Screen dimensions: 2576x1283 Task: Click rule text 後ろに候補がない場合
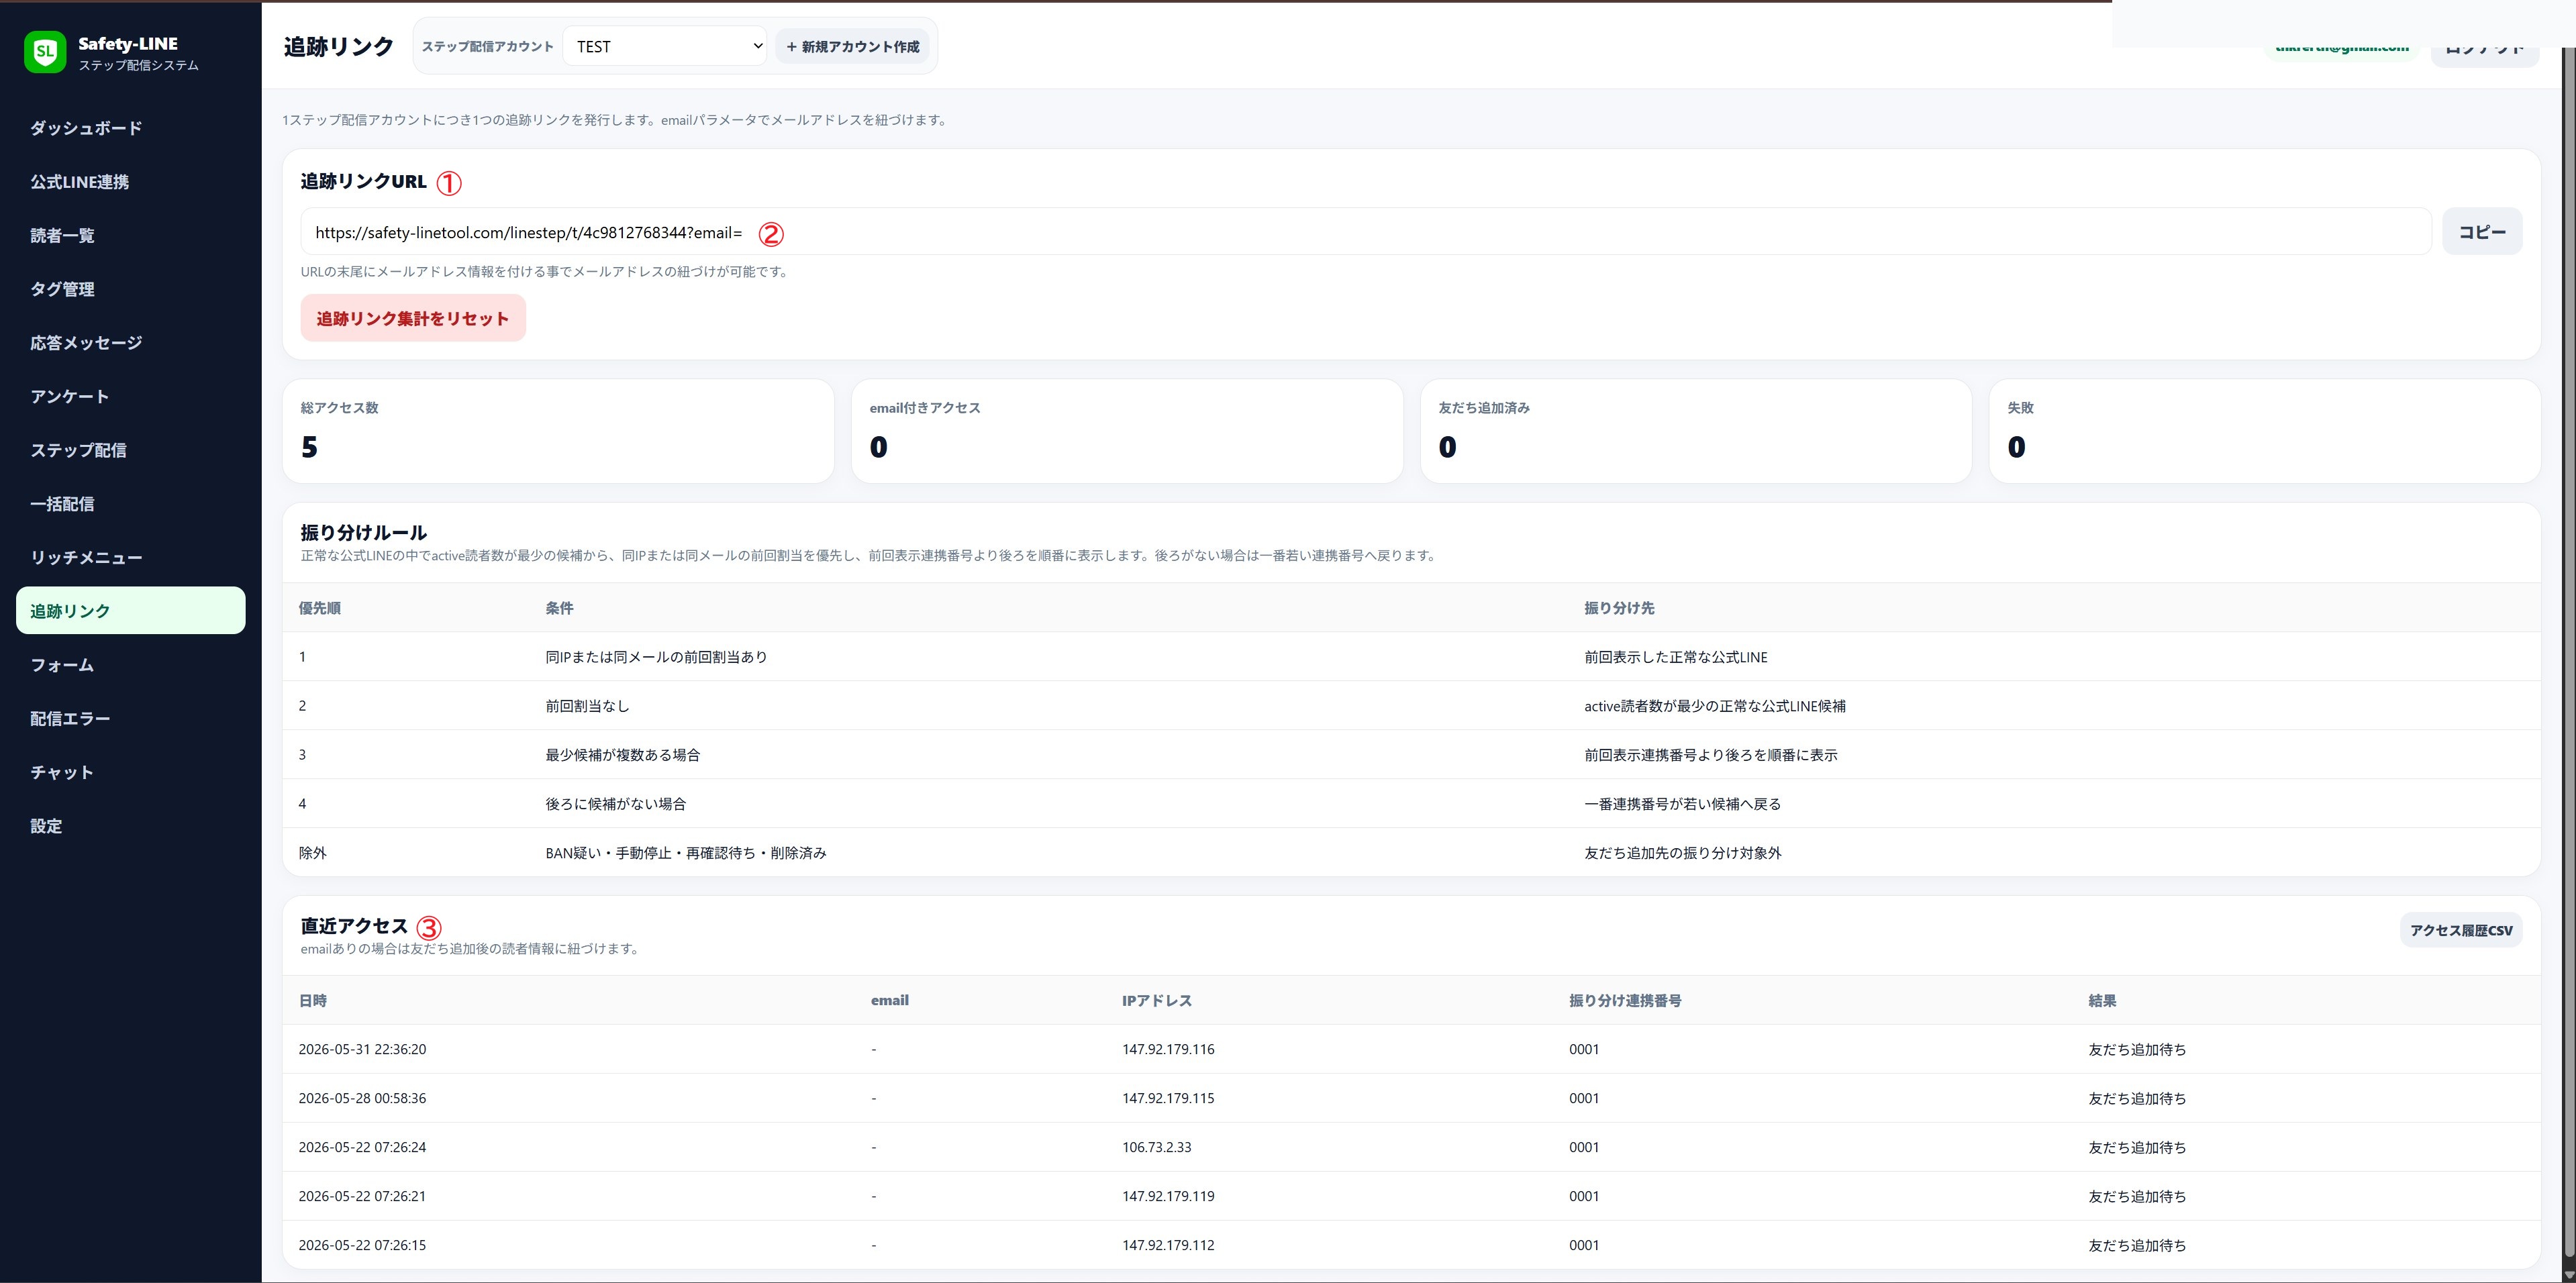(616, 804)
